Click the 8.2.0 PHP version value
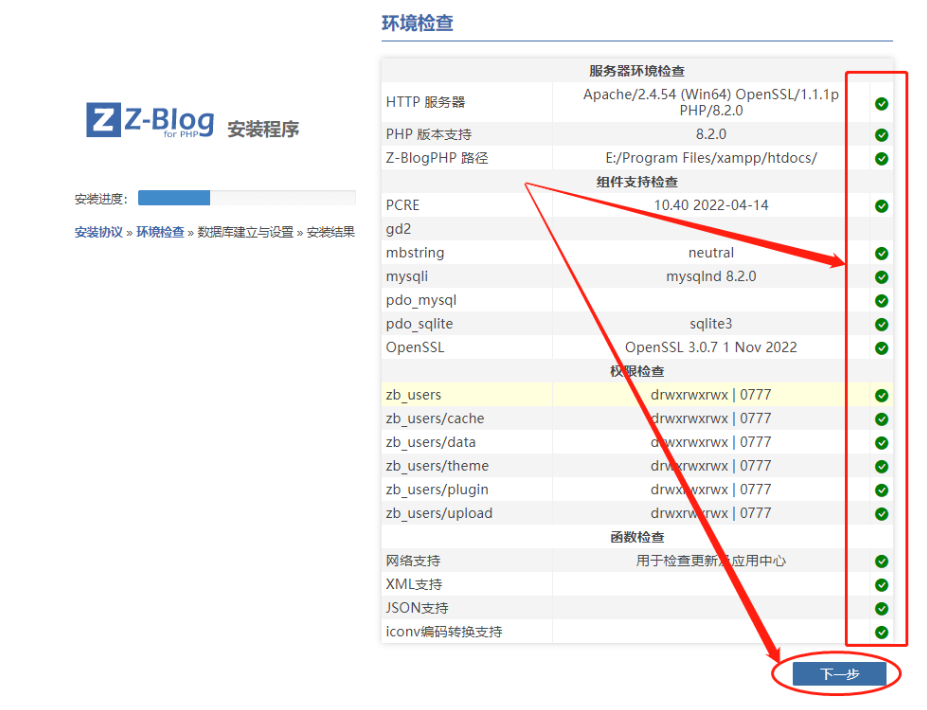Screen dimensions: 927x710 click(x=711, y=134)
